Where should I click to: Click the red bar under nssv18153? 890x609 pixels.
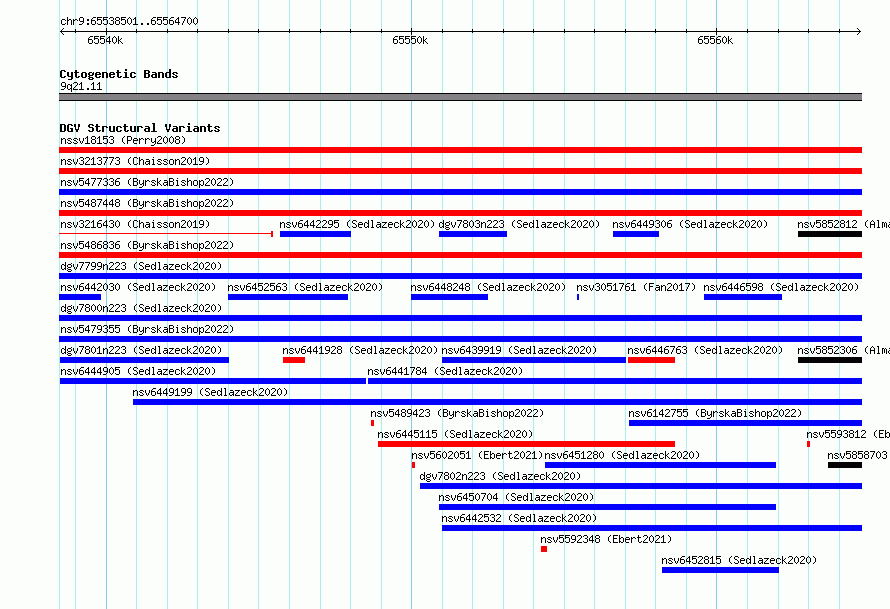pos(460,150)
